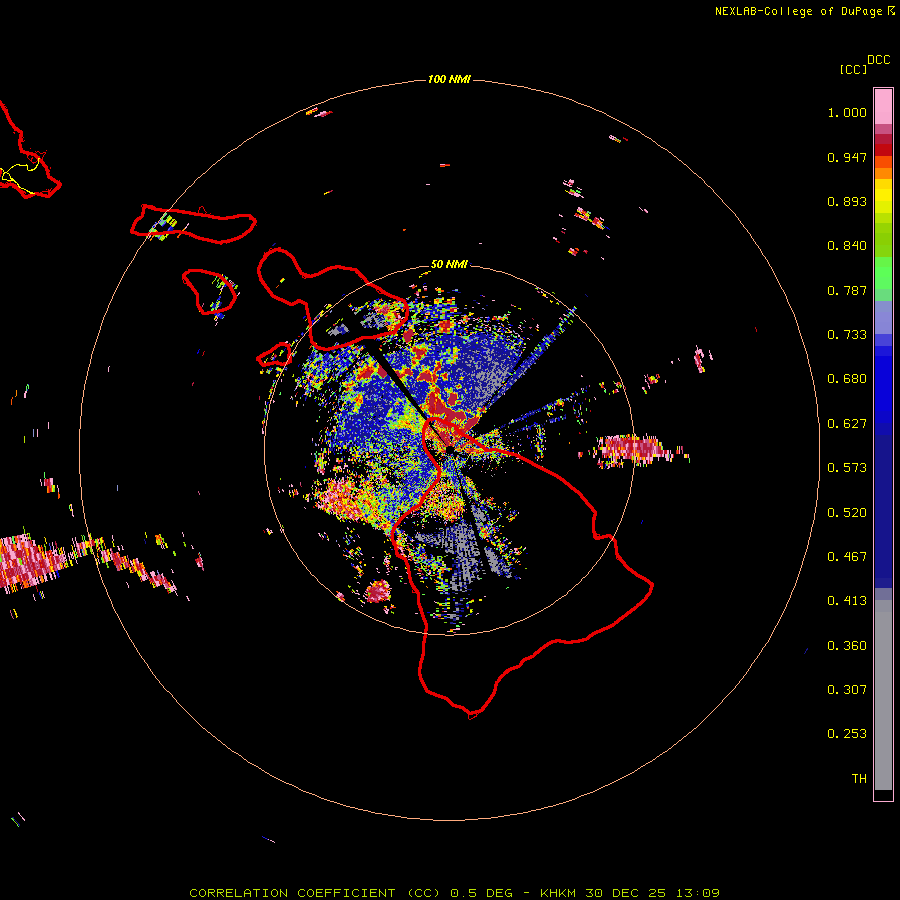Select the 0.893 scale value
The height and width of the screenshot is (900, 900).
pos(847,201)
